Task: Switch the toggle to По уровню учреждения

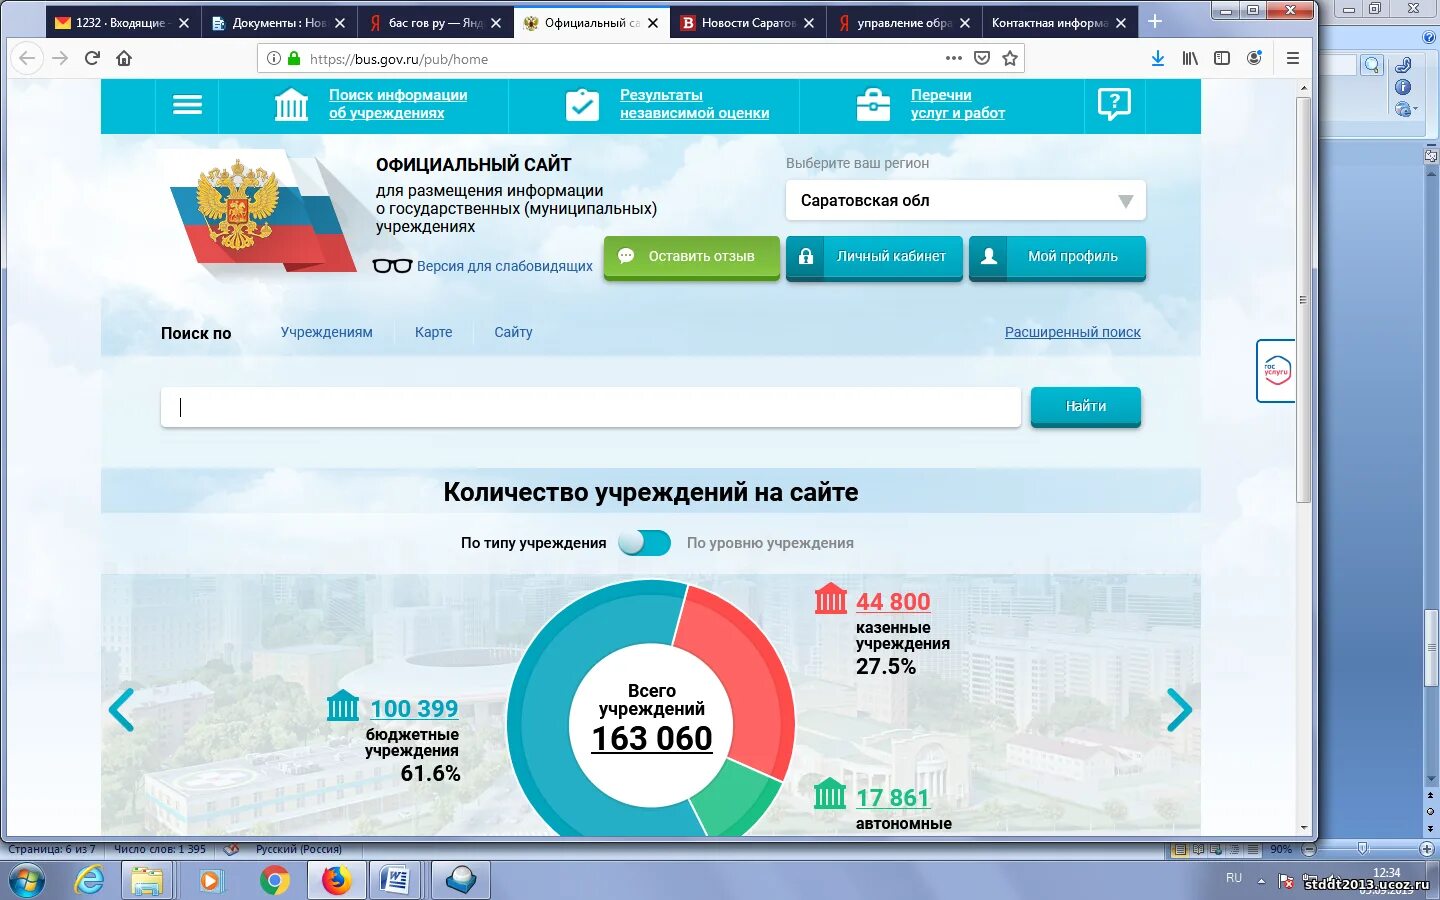Action: pyautogui.click(x=645, y=543)
